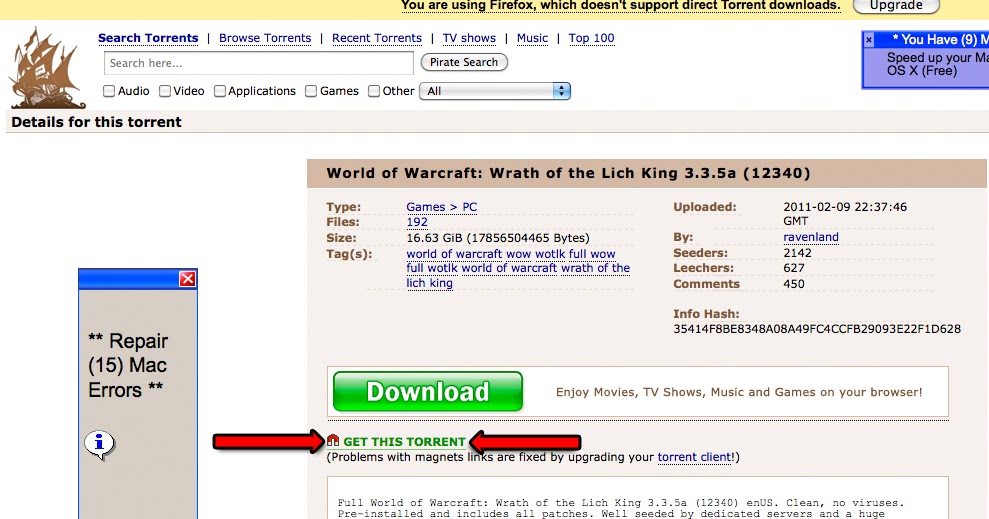Click the '16.63 GiB (17856504465 Bytes)' size text
This screenshot has height=519, width=989.
click(498, 238)
